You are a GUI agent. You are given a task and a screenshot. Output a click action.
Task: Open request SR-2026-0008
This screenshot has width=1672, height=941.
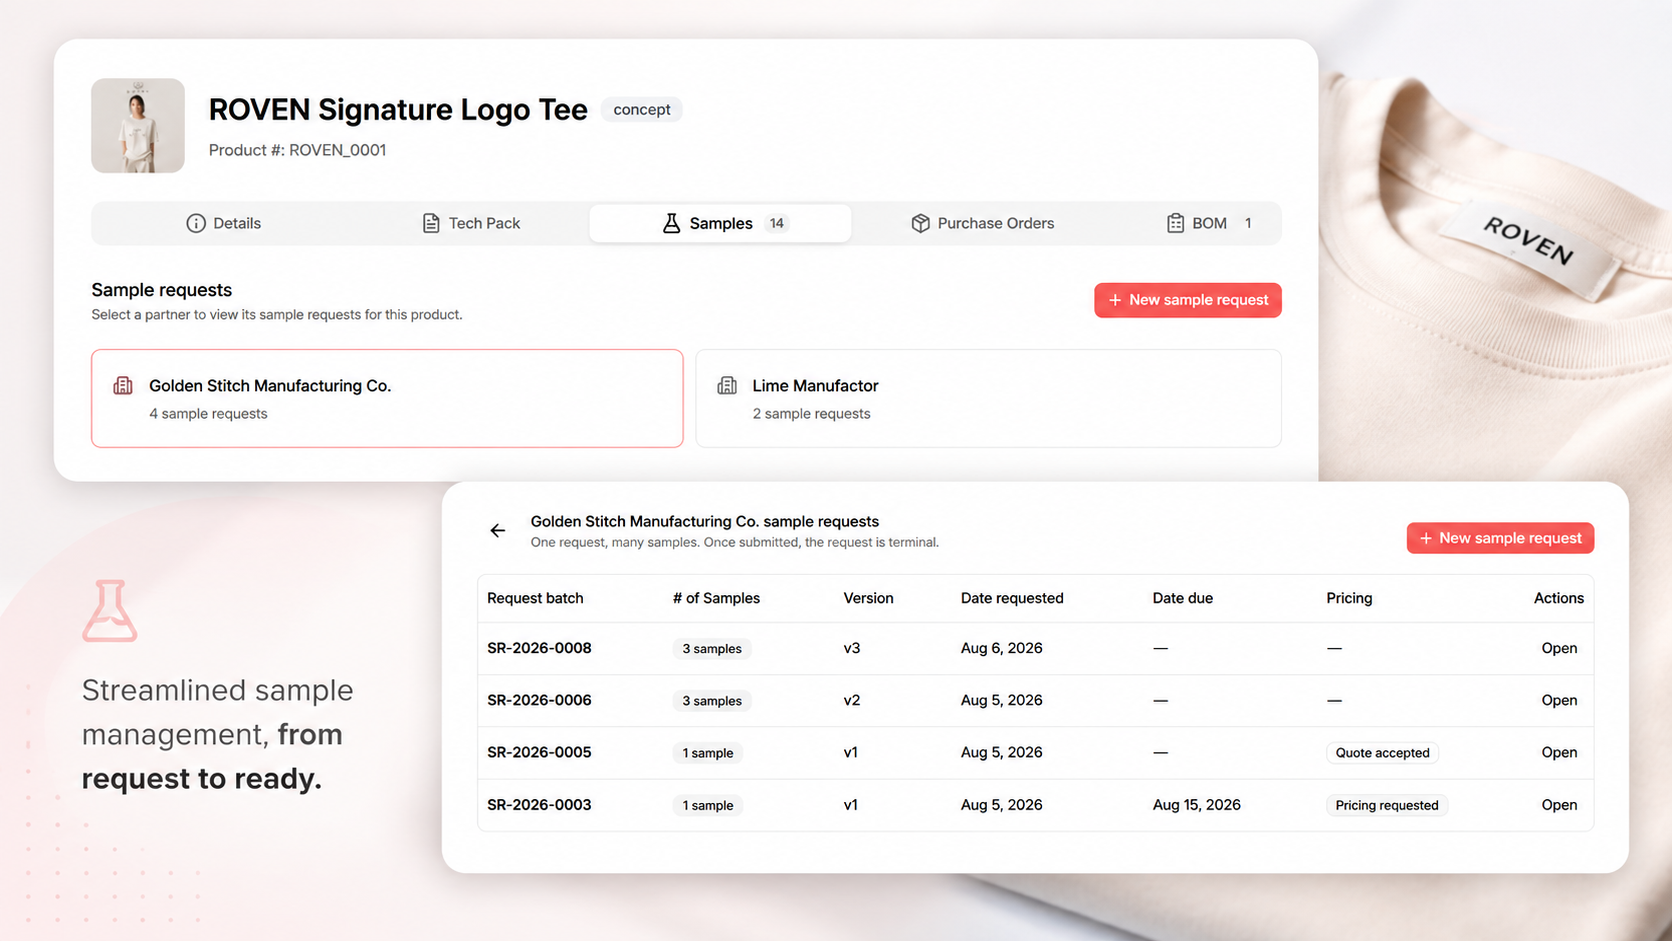click(x=1559, y=648)
